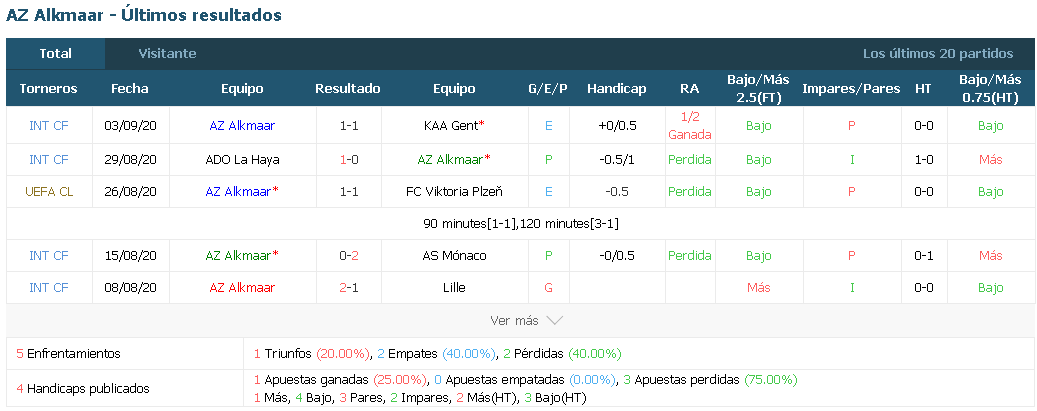Click the Impares/Pares column header
The image size is (1037, 411).
[851, 89]
